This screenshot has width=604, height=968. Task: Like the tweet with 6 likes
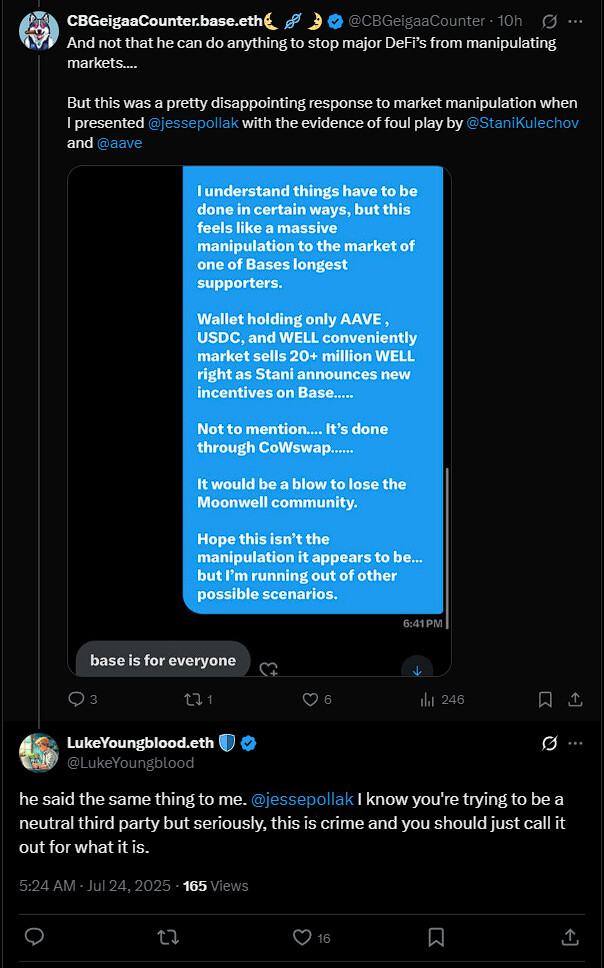tap(310, 699)
